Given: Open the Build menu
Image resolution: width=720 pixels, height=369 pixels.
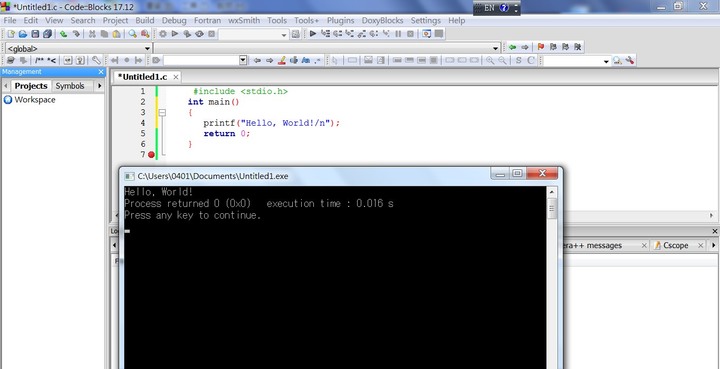Looking at the screenshot, I should (x=145, y=21).
